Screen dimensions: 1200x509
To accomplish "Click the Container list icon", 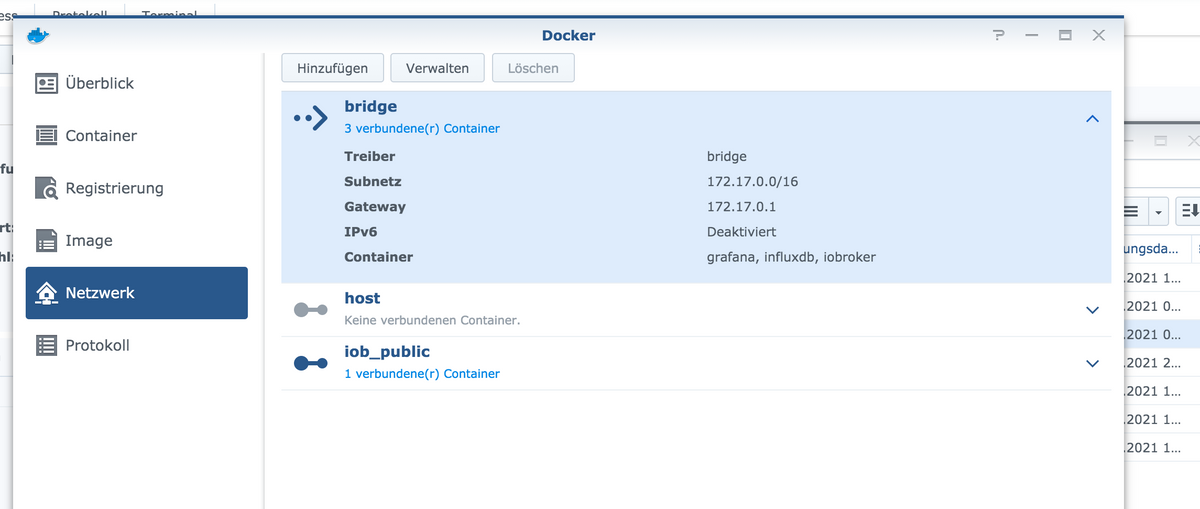I will 46,136.
